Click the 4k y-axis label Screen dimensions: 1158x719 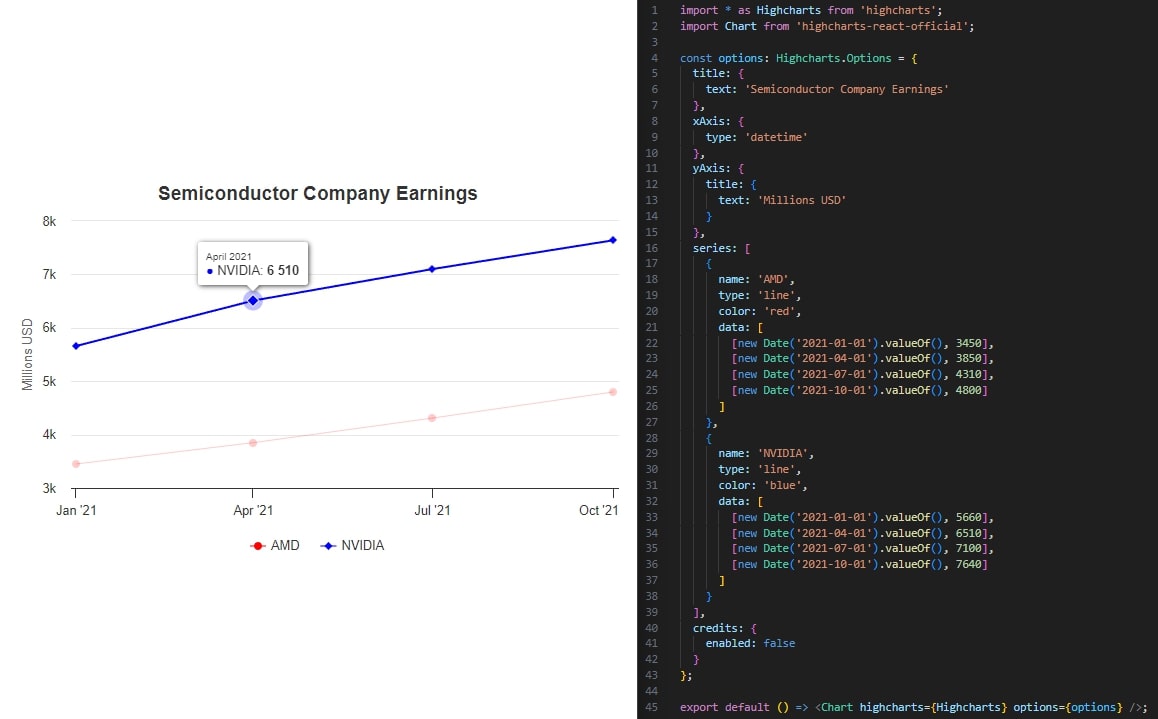(x=49, y=435)
